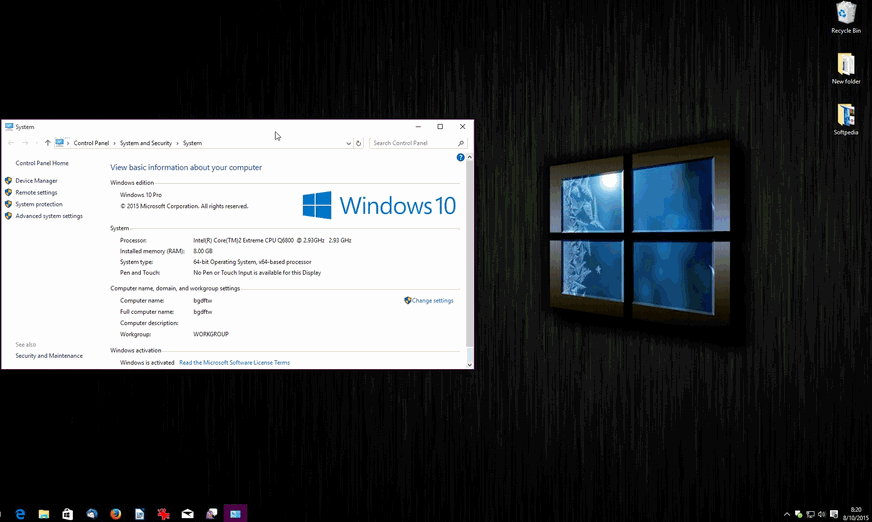Click the Forward navigation arrow
The height and width of the screenshot is (522, 872).
(x=25, y=143)
